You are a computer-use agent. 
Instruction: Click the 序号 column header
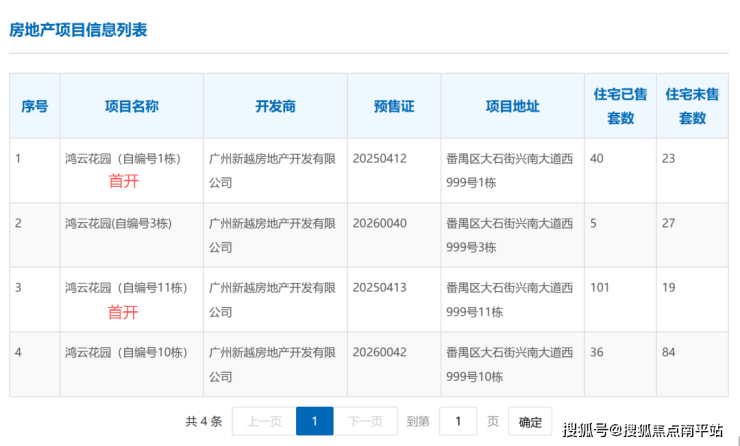35,106
